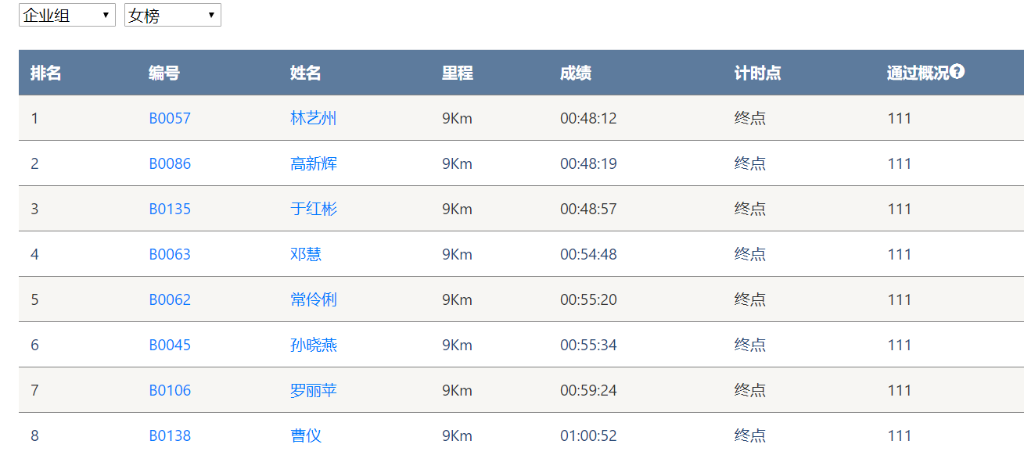Image resolution: width=1024 pixels, height=455 pixels.
Task: Click the 计时点 column header
Action: tap(757, 73)
